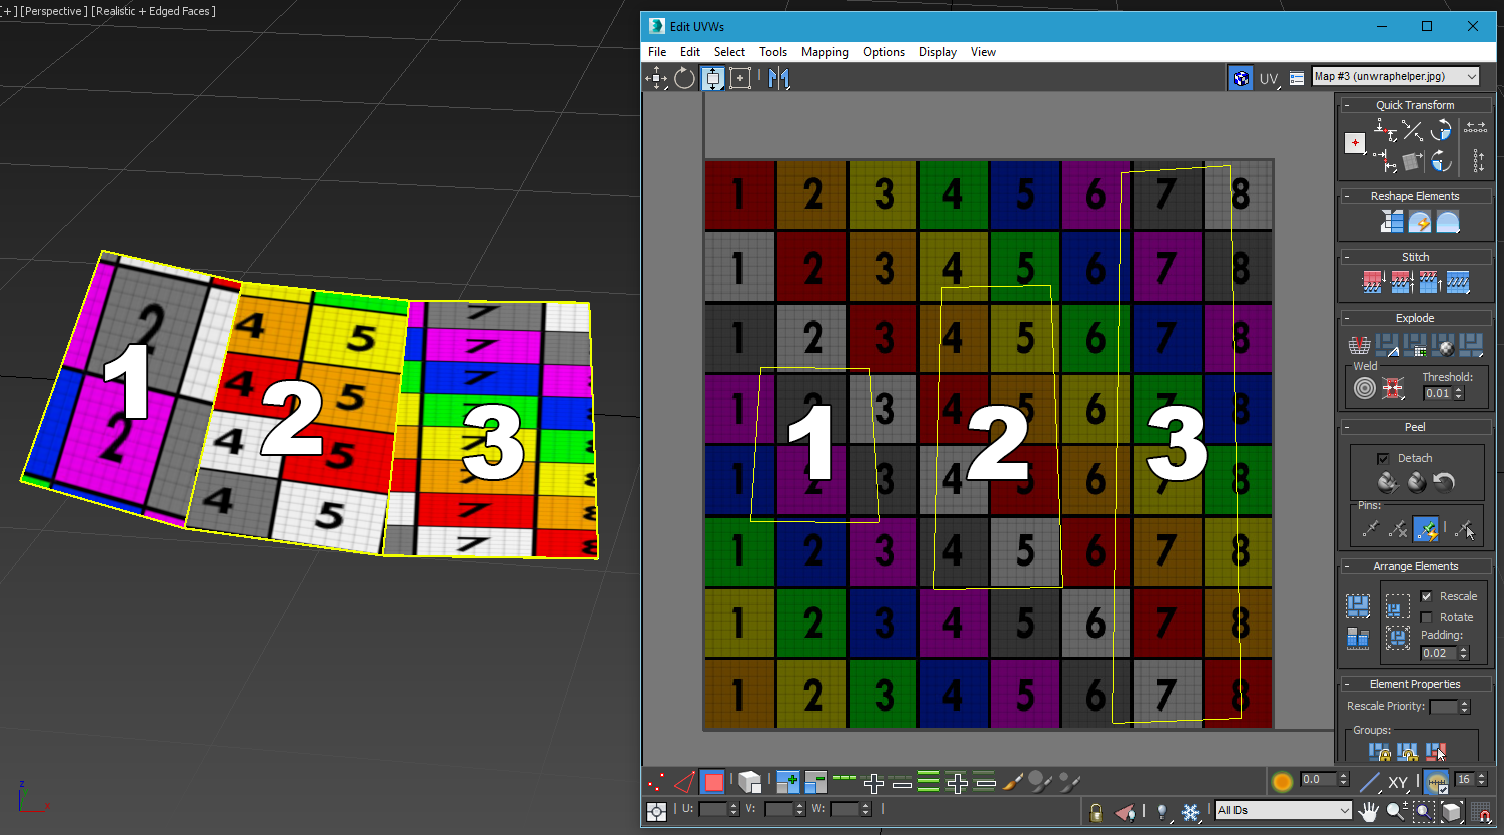Collapse the Stitch rollout
1504x835 pixels.
click(x=1349, y=256)
